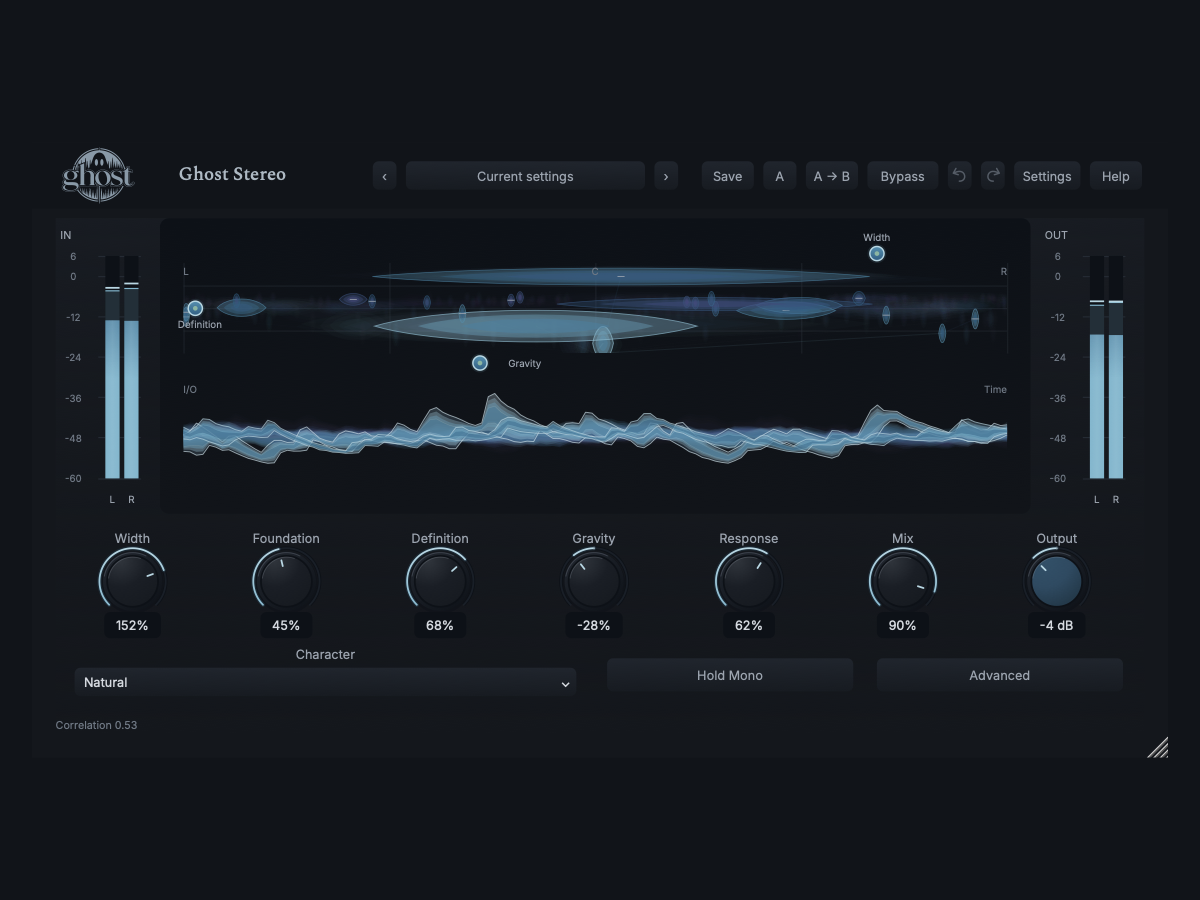Open the Advanced section
The width and height of the screenshot is (1200, 900).
coord(999,675)
